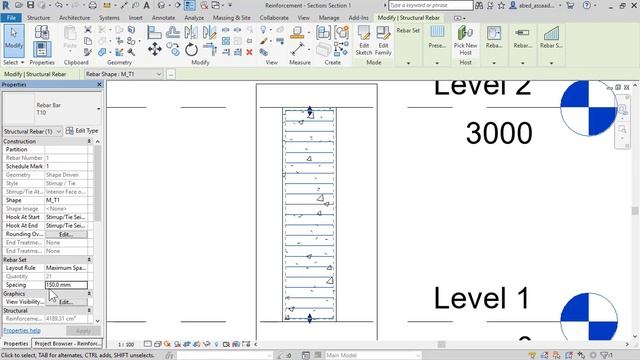The width and height of the screenshot is (640, 360).
Task: Click the Rotate tool icon
Action: (x=191, y=50)
